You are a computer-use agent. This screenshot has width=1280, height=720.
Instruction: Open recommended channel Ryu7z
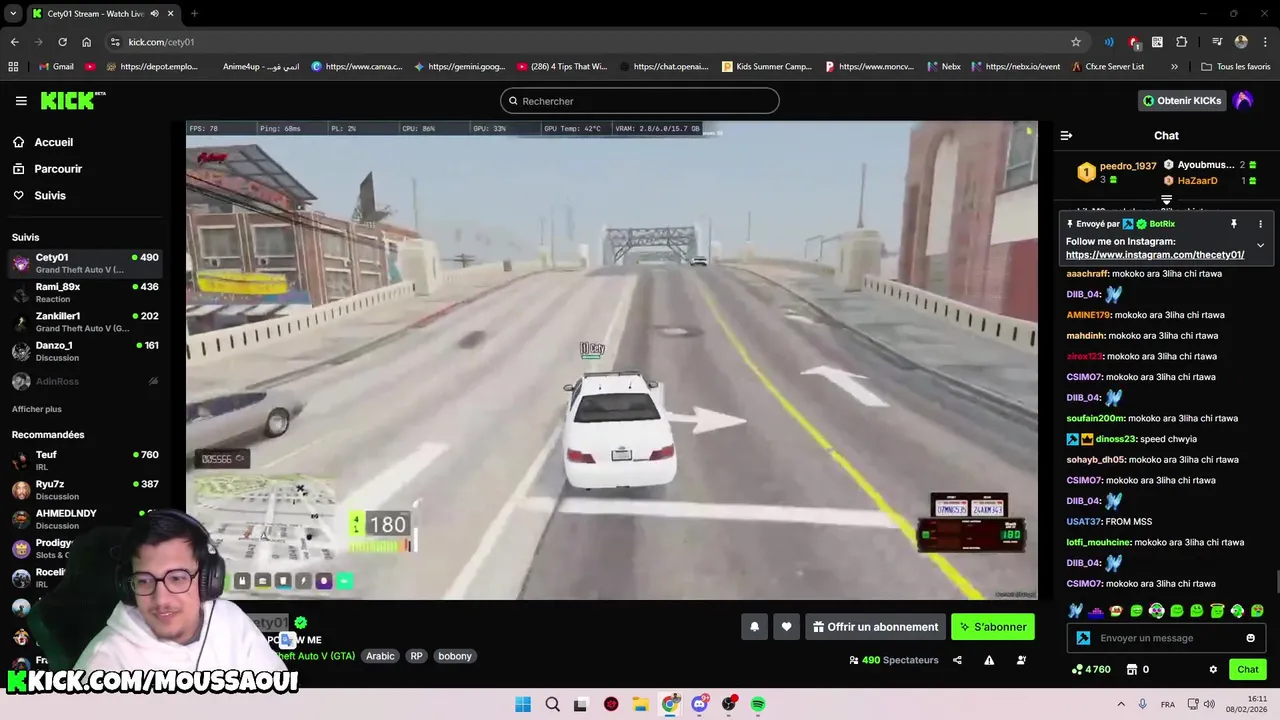coord(85,490)
